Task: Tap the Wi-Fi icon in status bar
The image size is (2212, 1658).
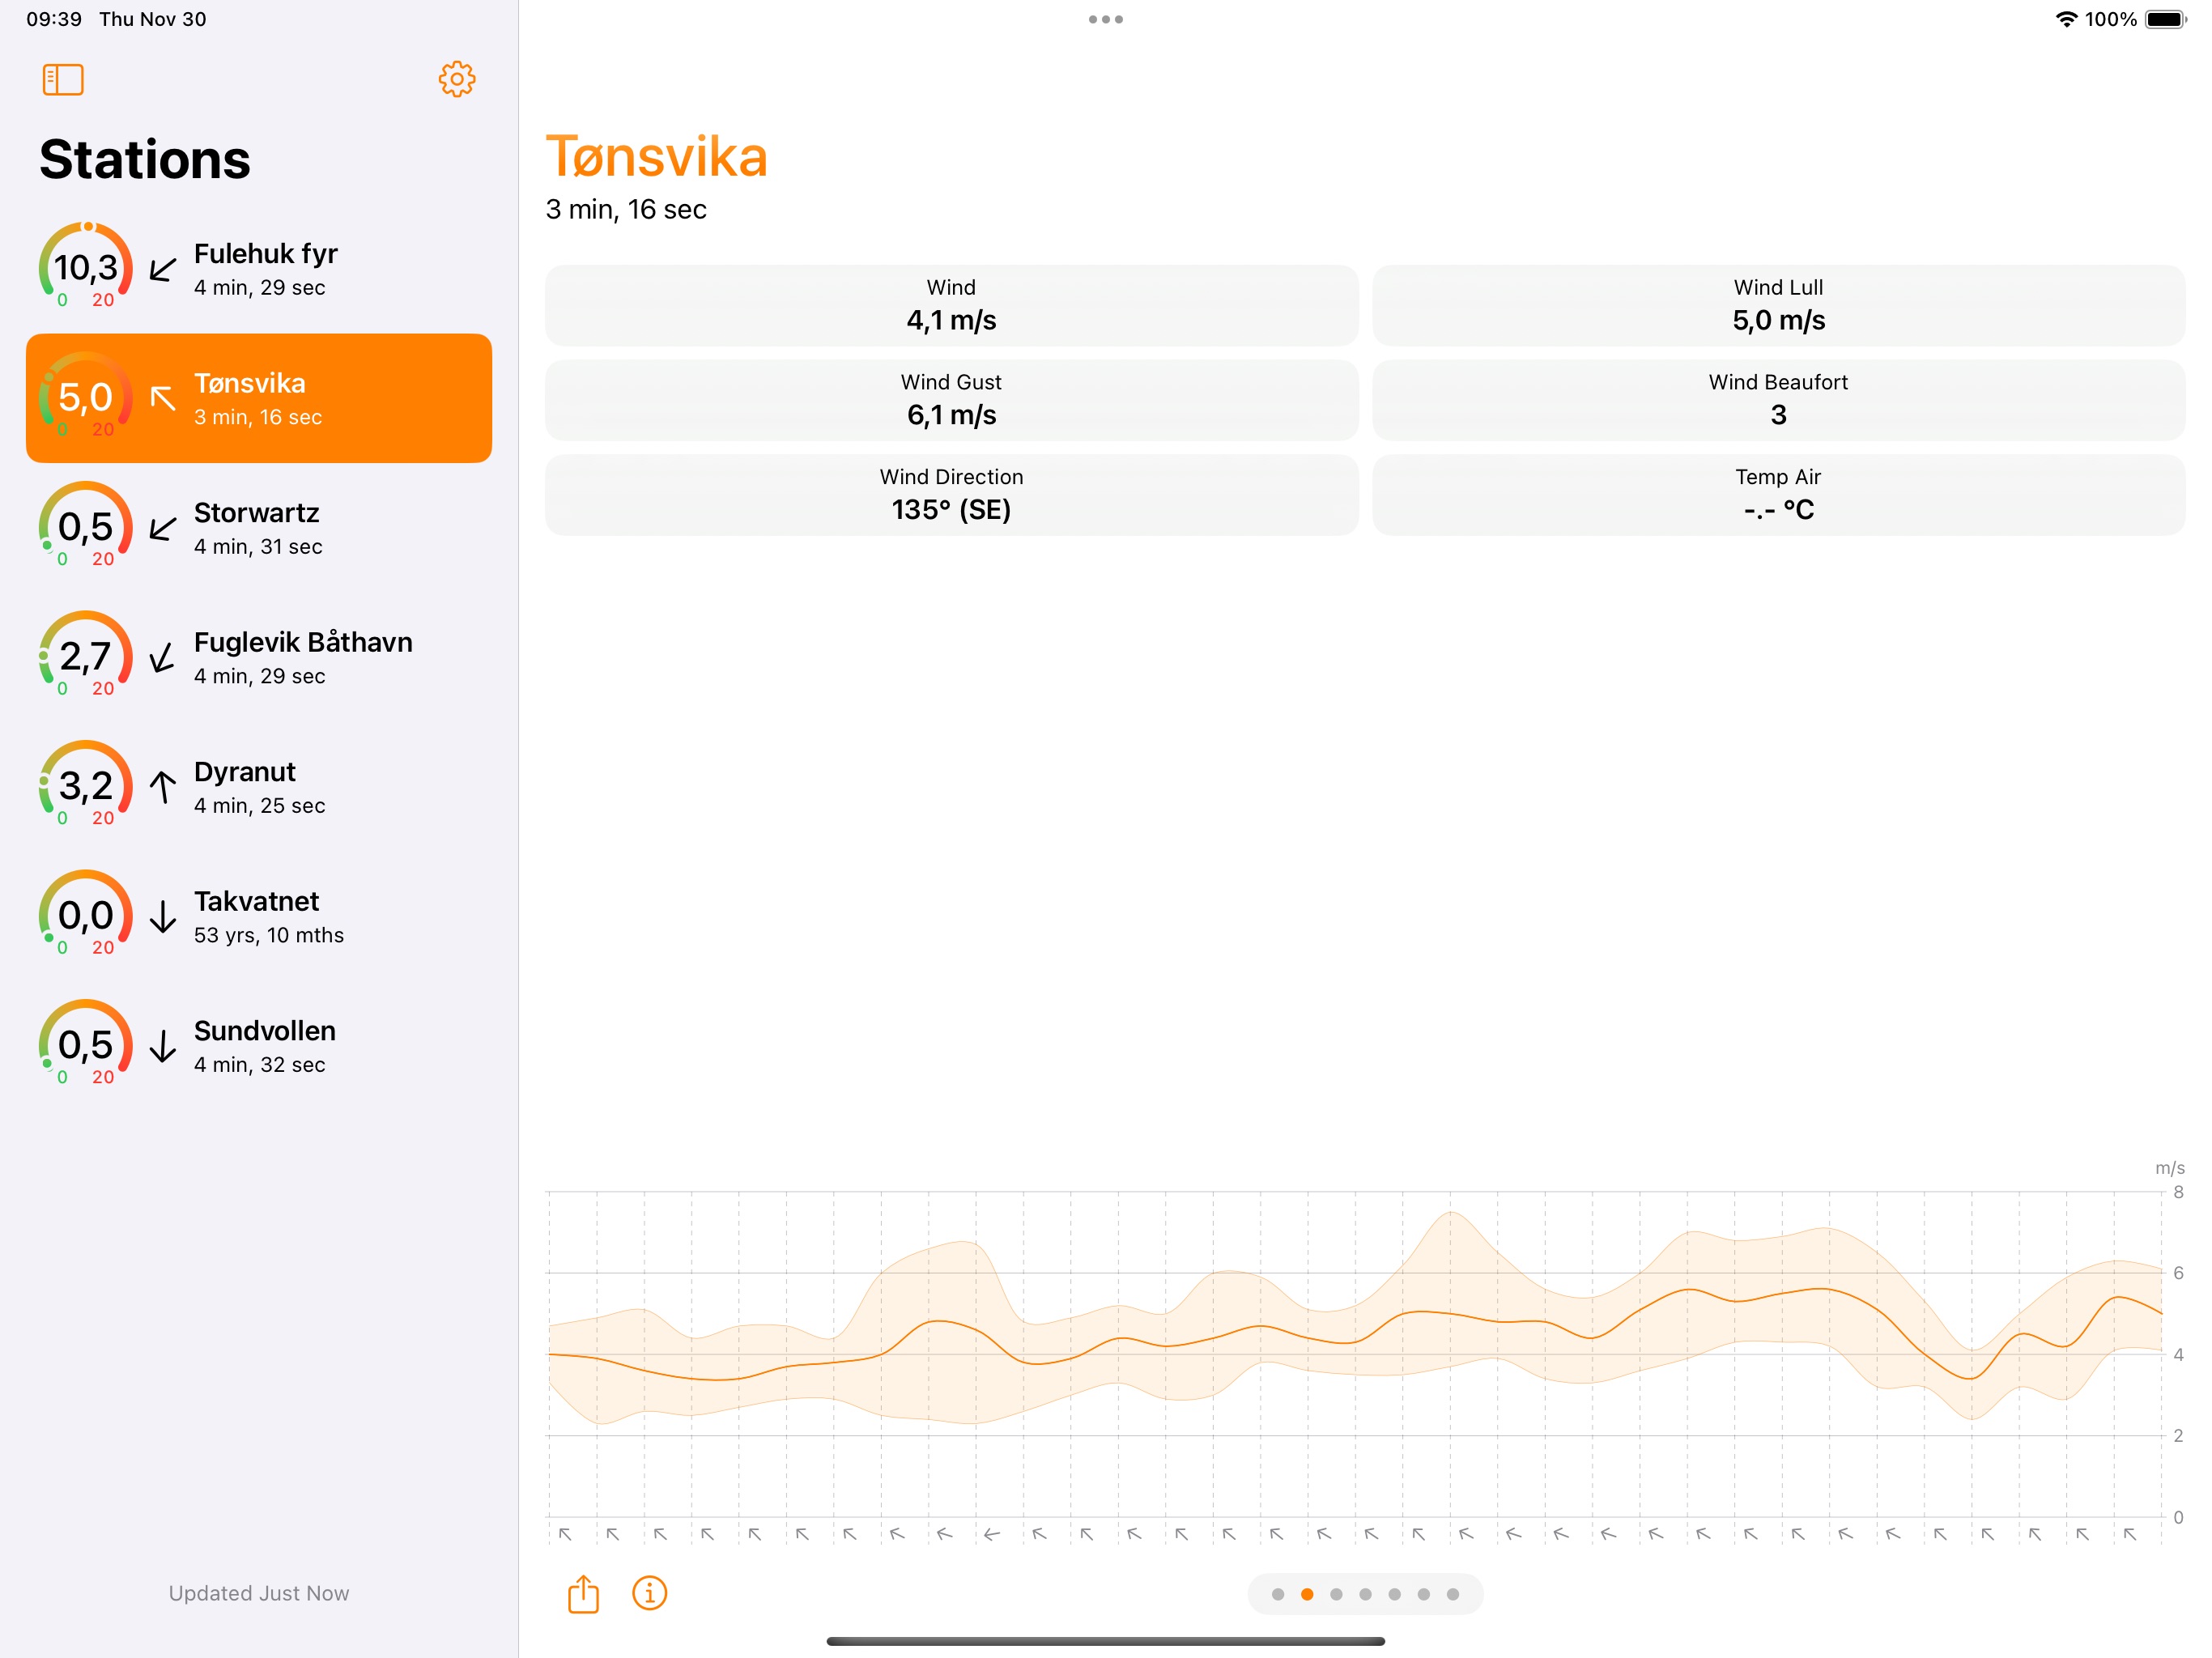Action: (2066, 19)
